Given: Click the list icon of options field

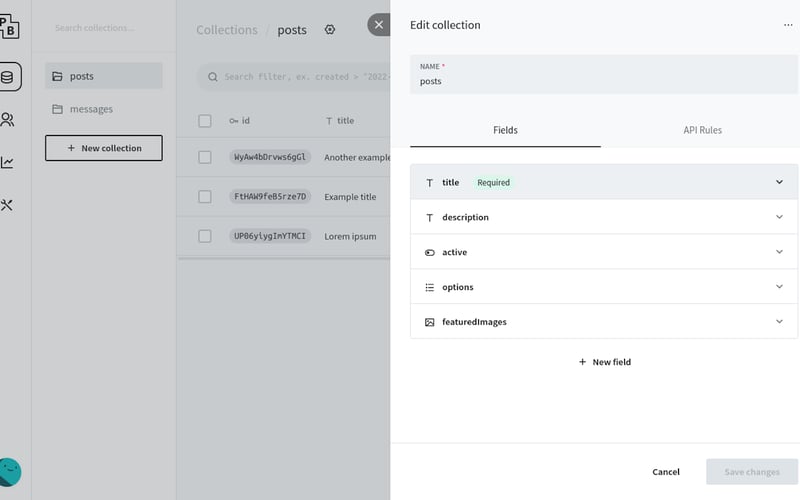Looking at the screenshot, I should [x=430, y=287].
